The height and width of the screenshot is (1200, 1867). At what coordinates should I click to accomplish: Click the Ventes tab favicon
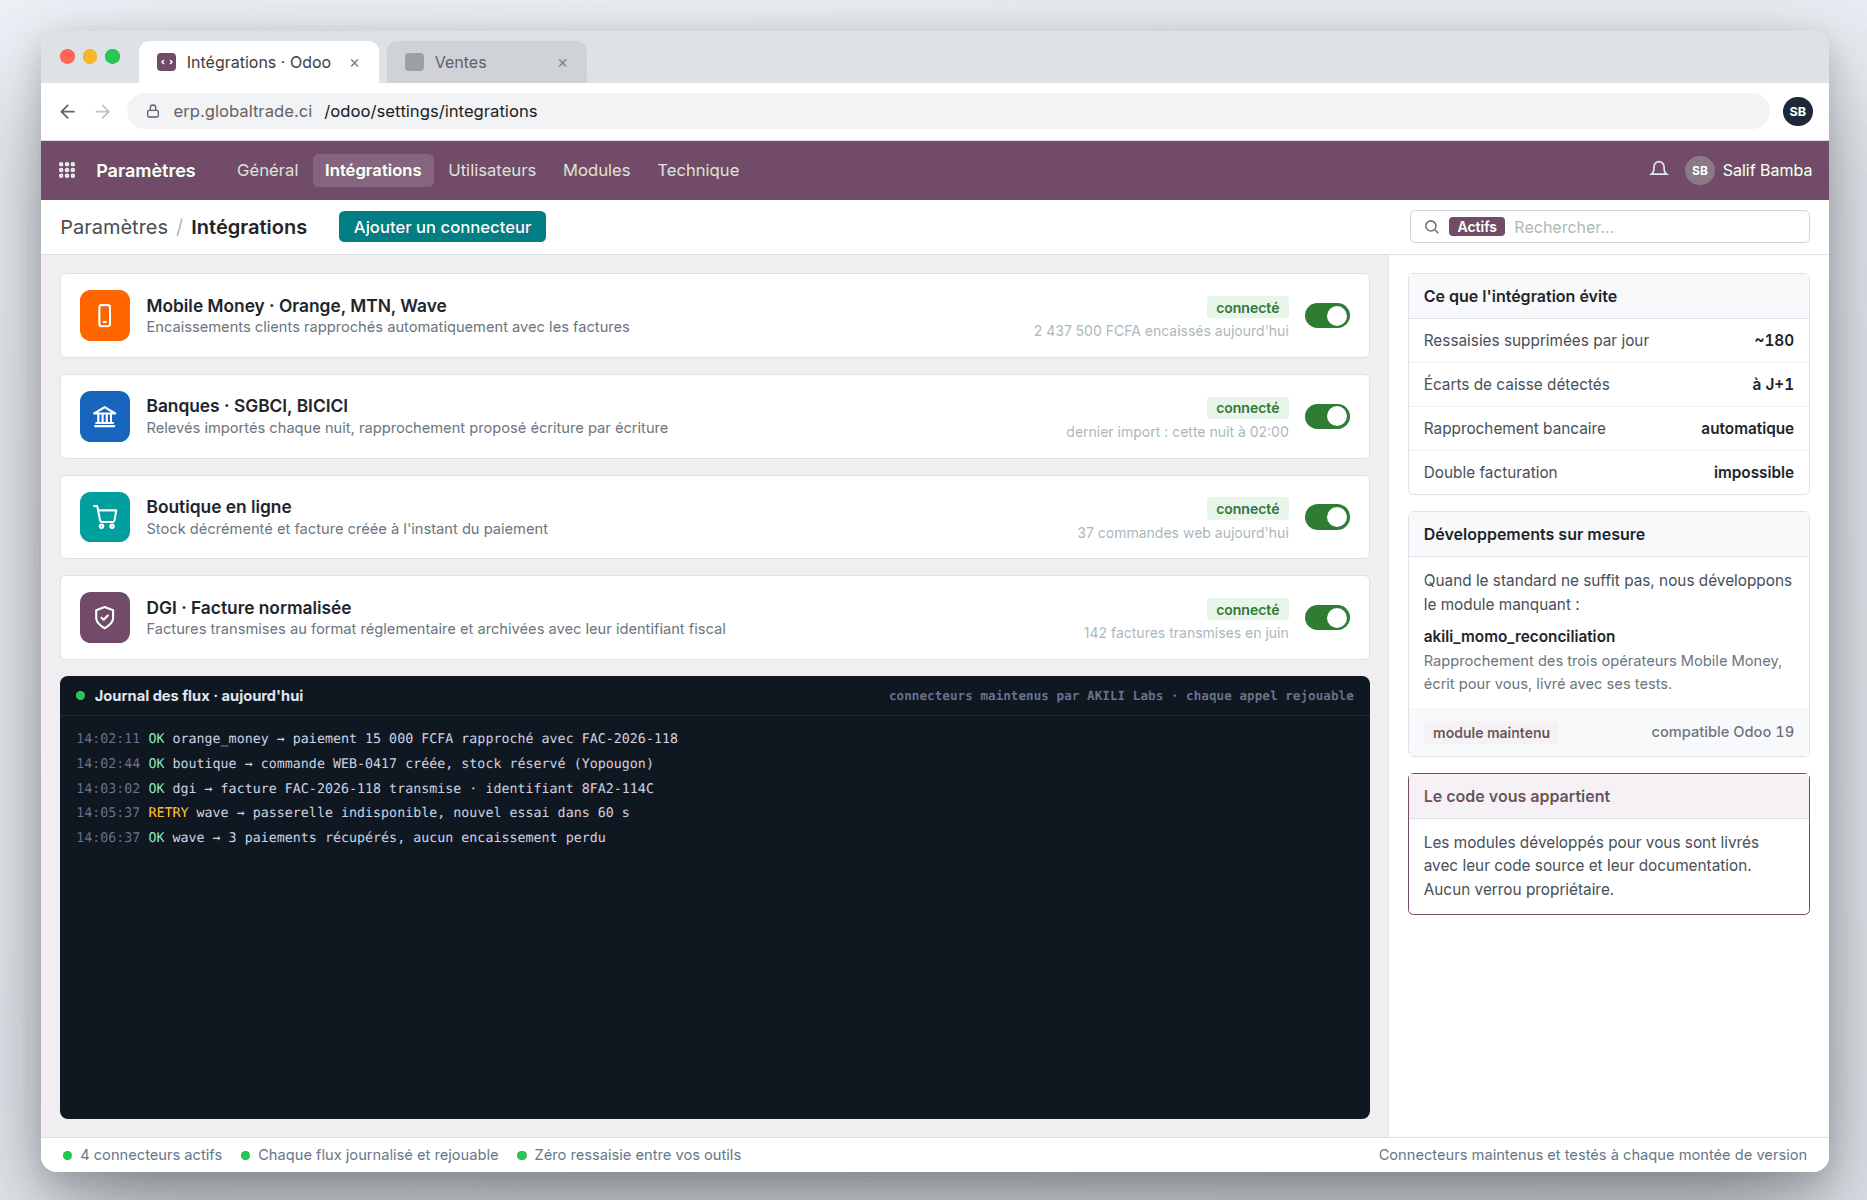click(414, 62)
